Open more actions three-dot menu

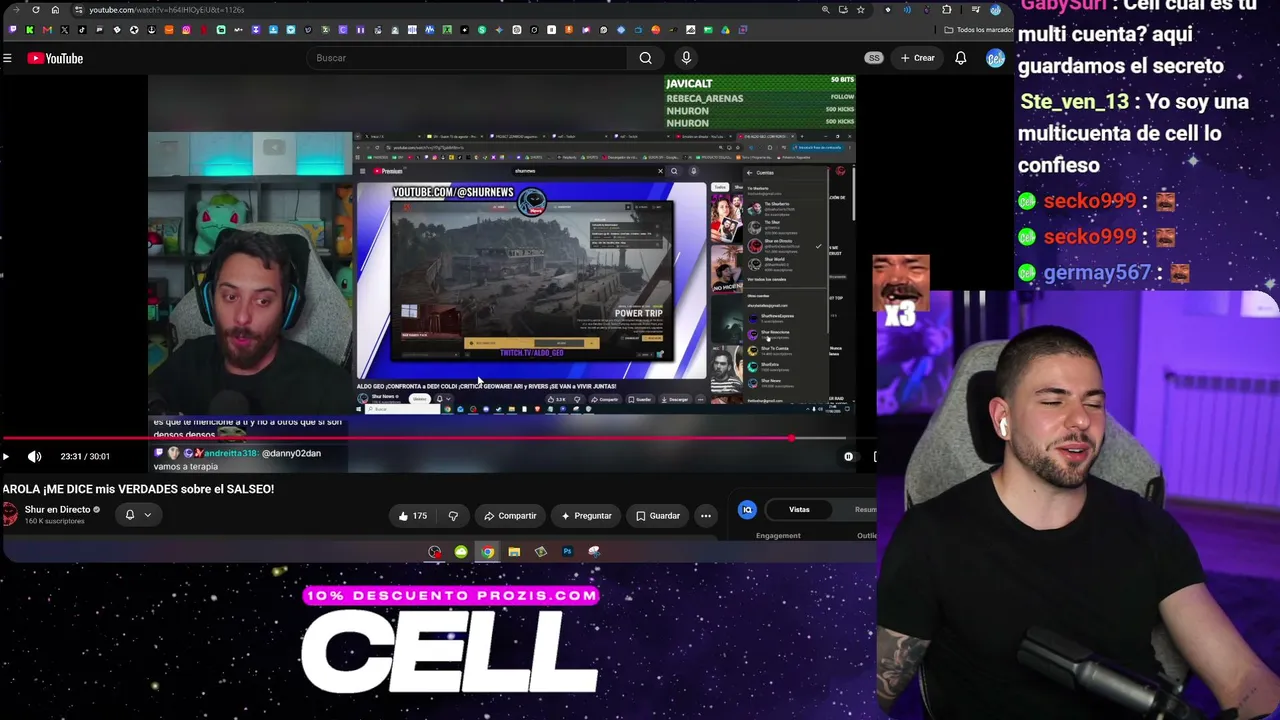pos(706,516)
